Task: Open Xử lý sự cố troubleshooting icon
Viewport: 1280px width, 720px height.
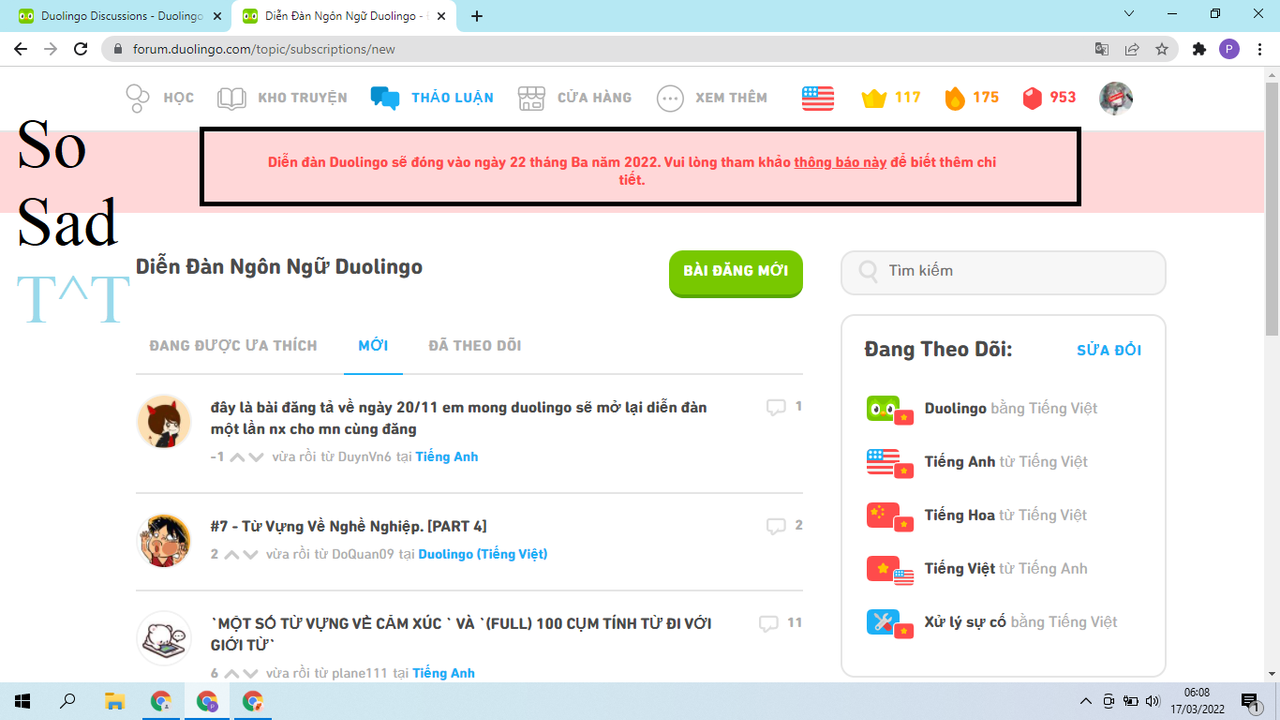Action: [889, 622]
